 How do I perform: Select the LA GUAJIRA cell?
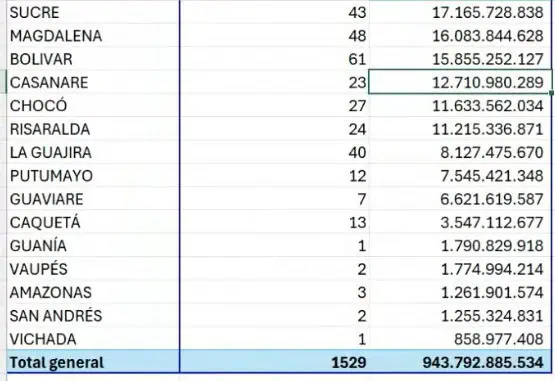pos(93,152)
